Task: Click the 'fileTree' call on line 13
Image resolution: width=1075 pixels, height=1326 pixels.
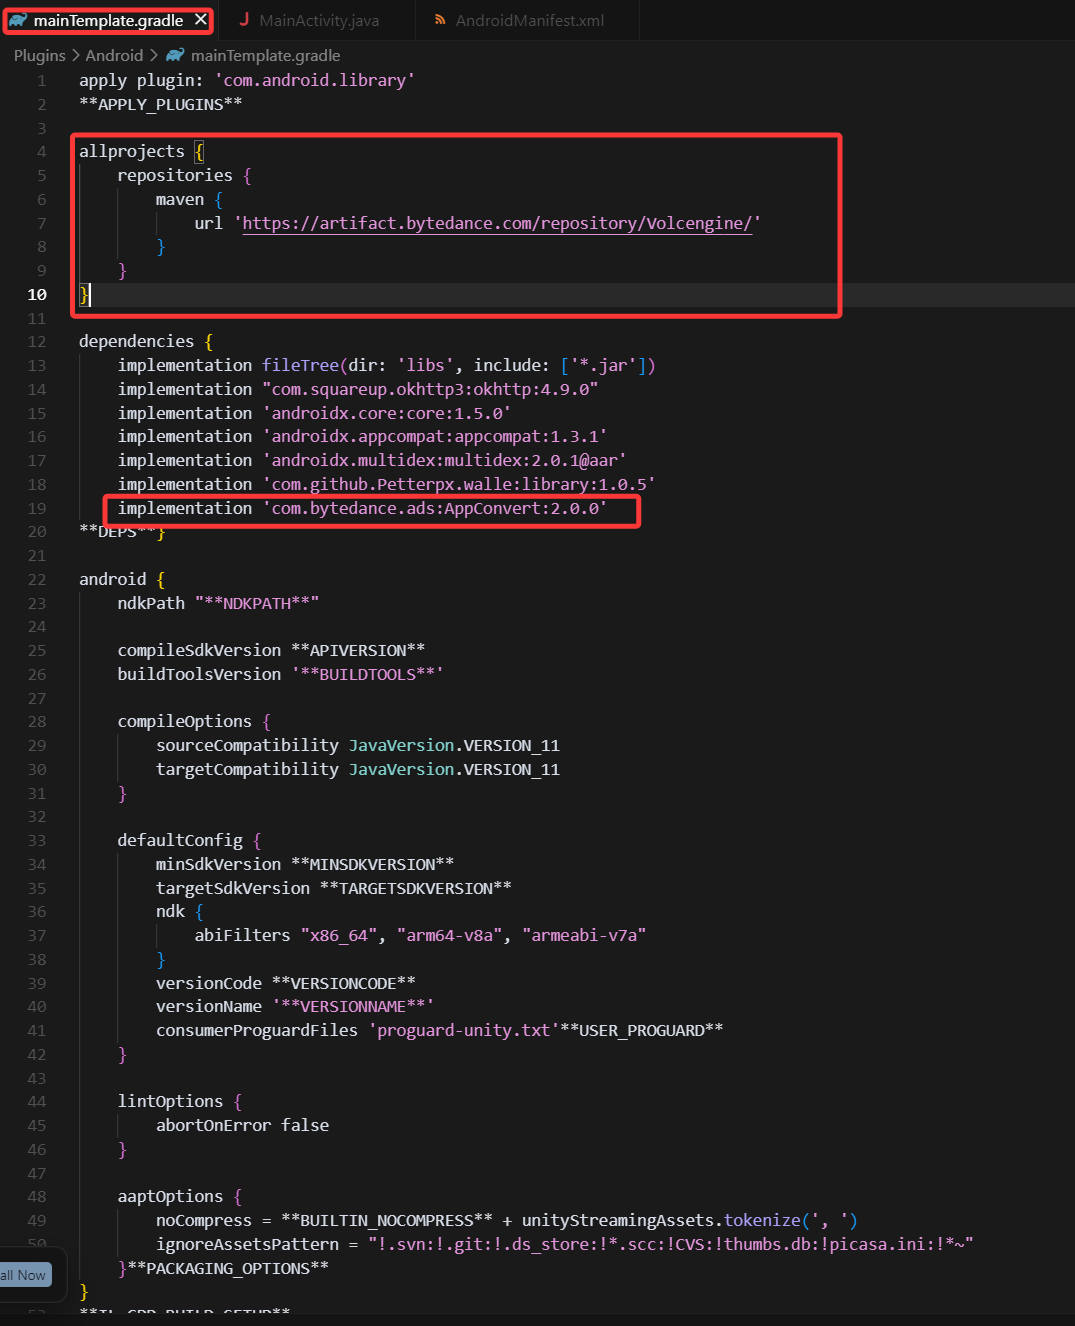Action: click(300, 365)
